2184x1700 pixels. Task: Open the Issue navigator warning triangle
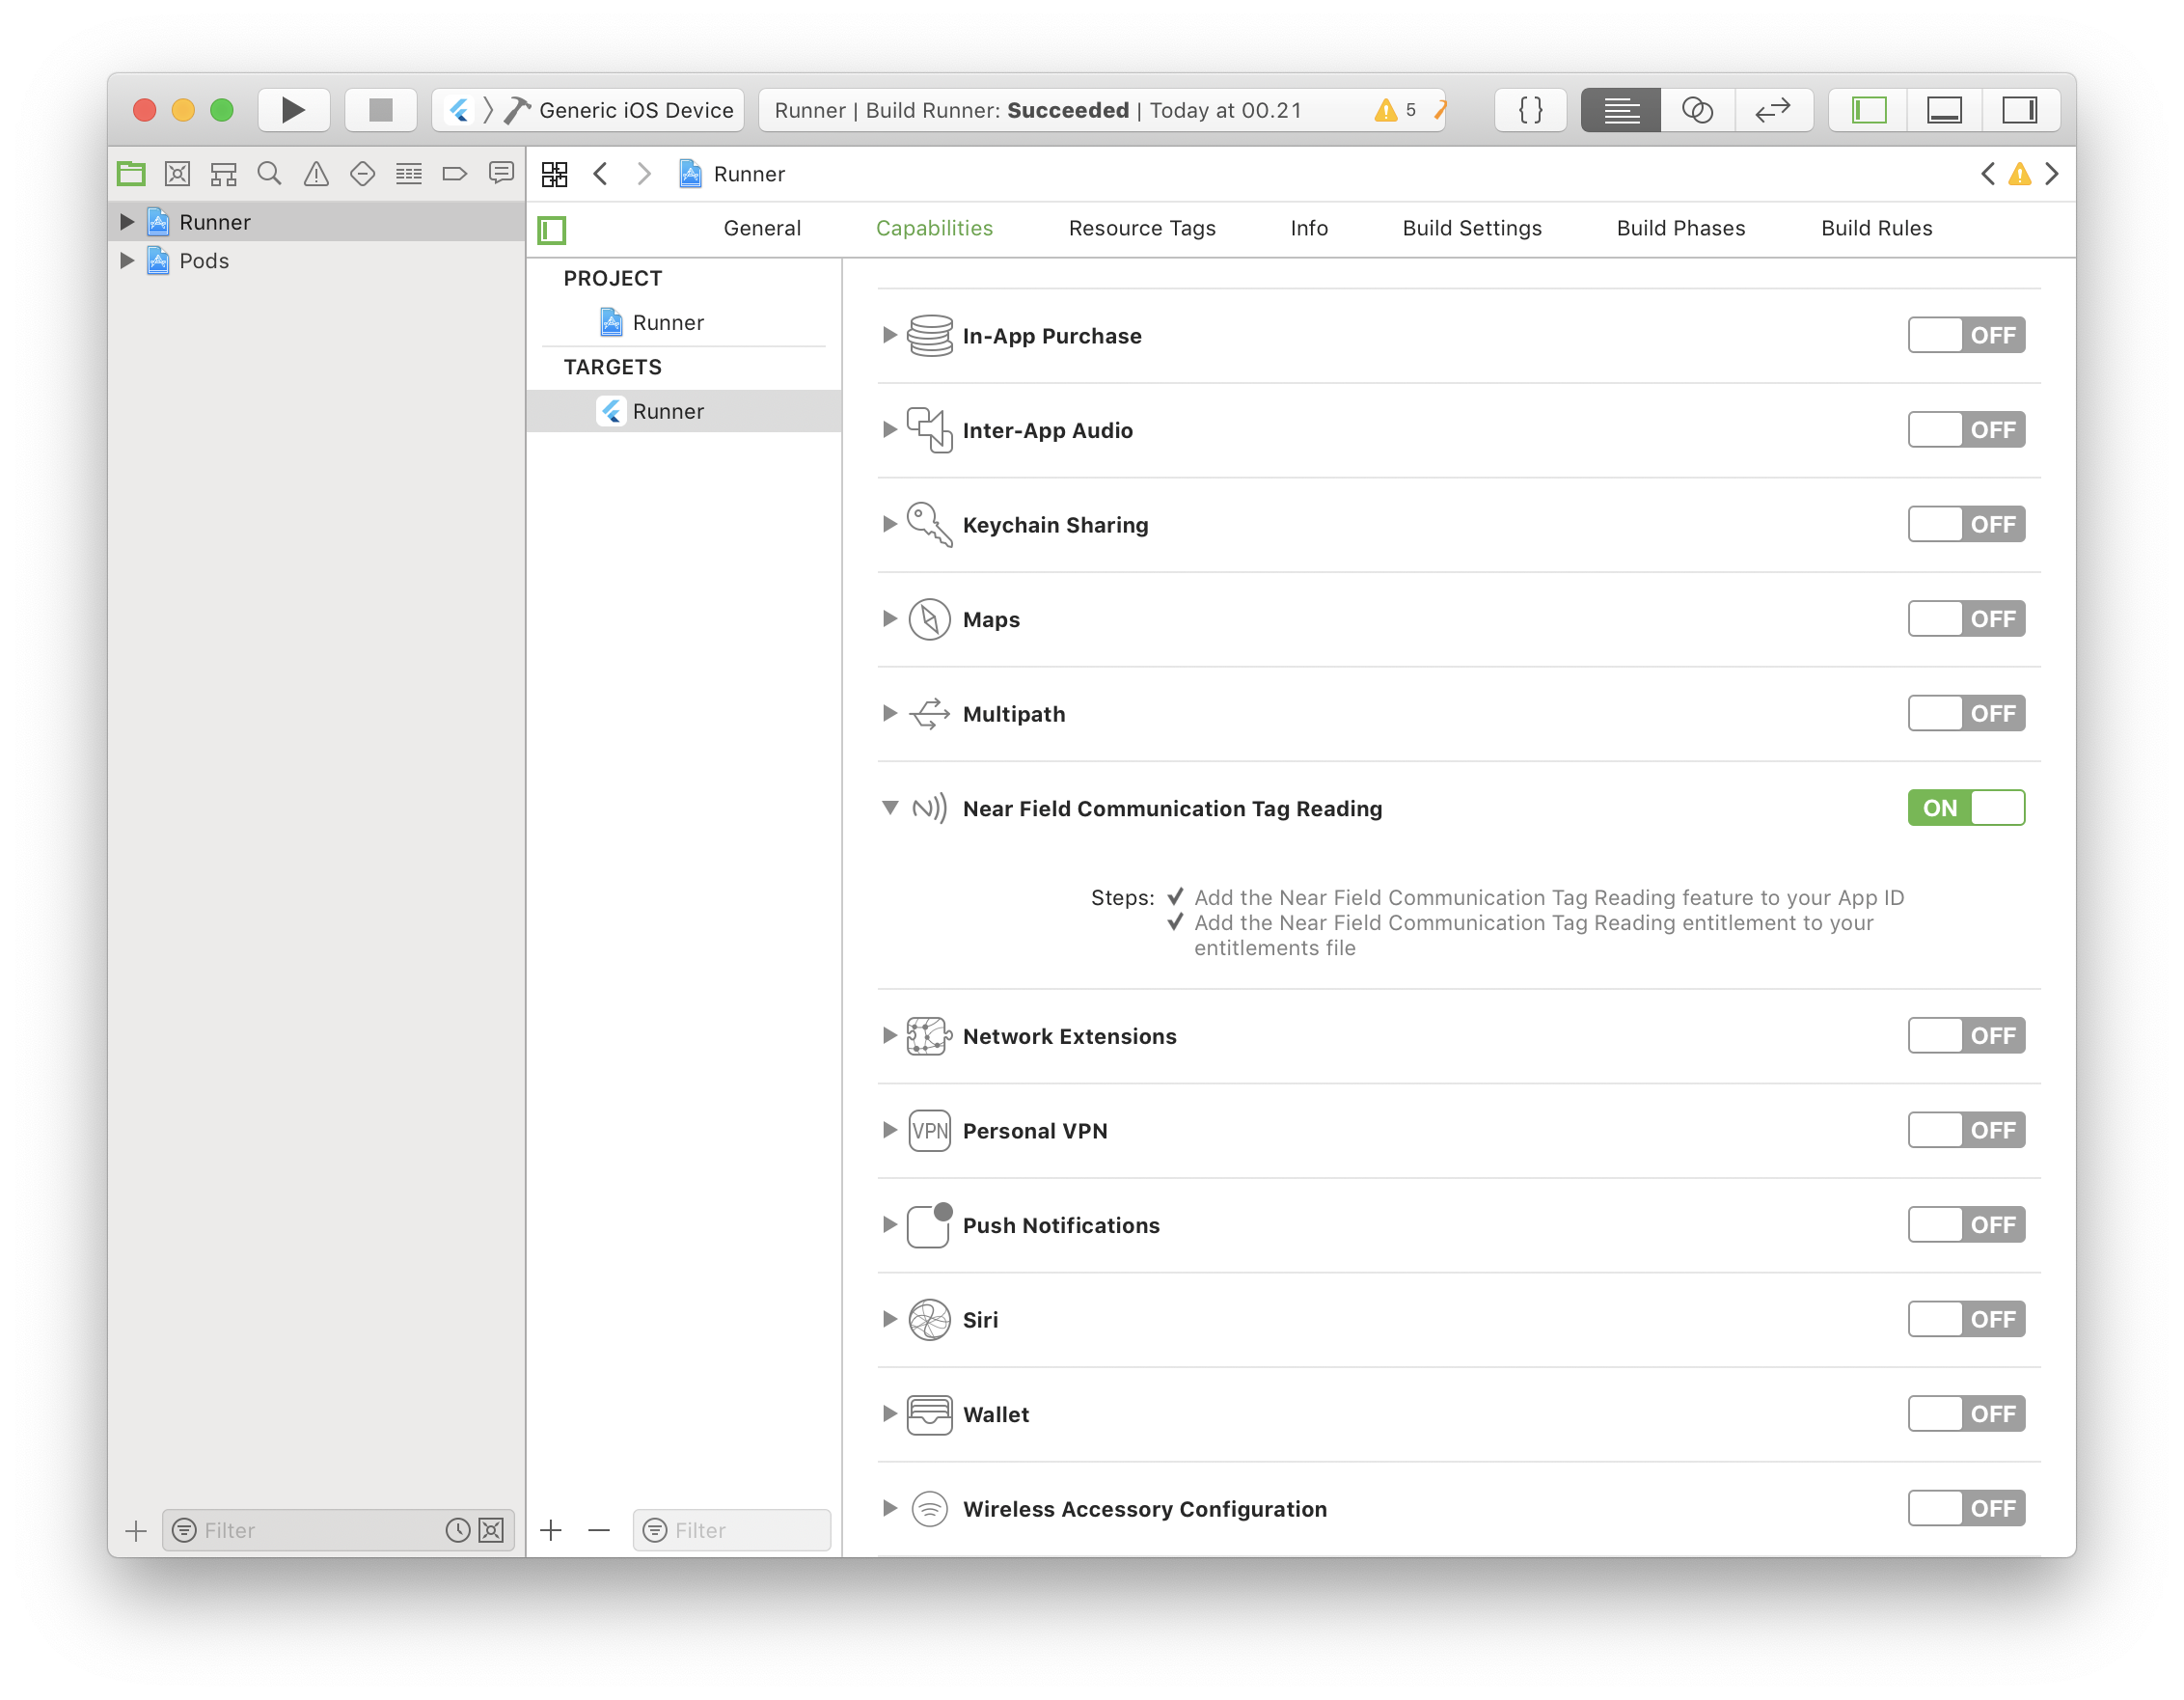pos(316,172)
